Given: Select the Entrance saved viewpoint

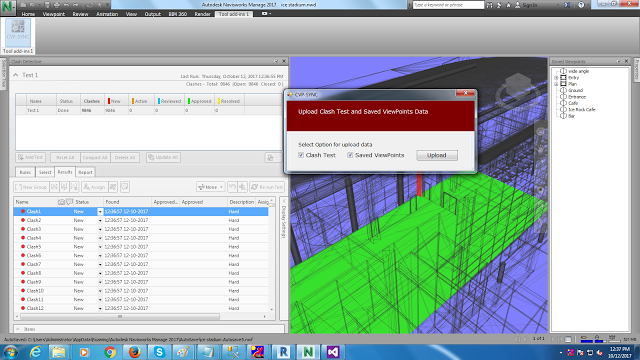Looking at the screenshot, I should coord(577,97).
